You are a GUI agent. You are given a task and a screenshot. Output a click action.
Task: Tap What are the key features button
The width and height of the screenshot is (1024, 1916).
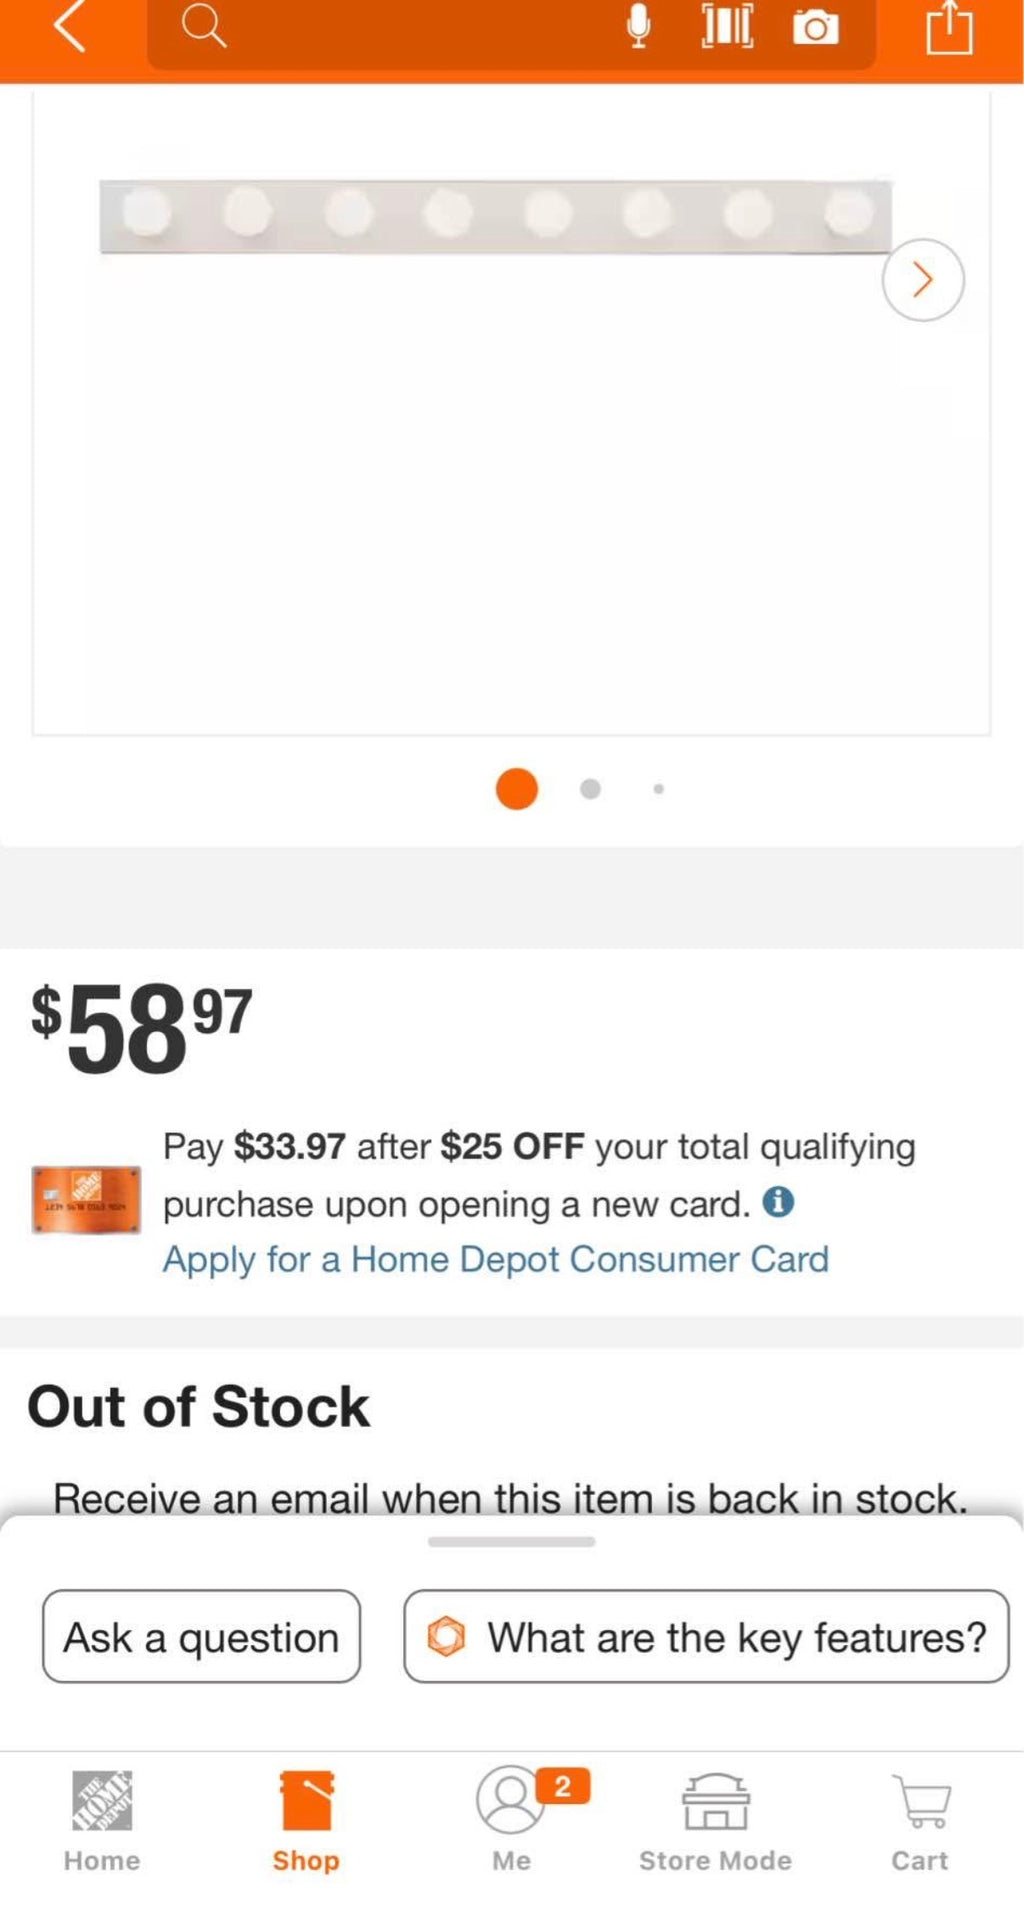[x=706, y=1636]
